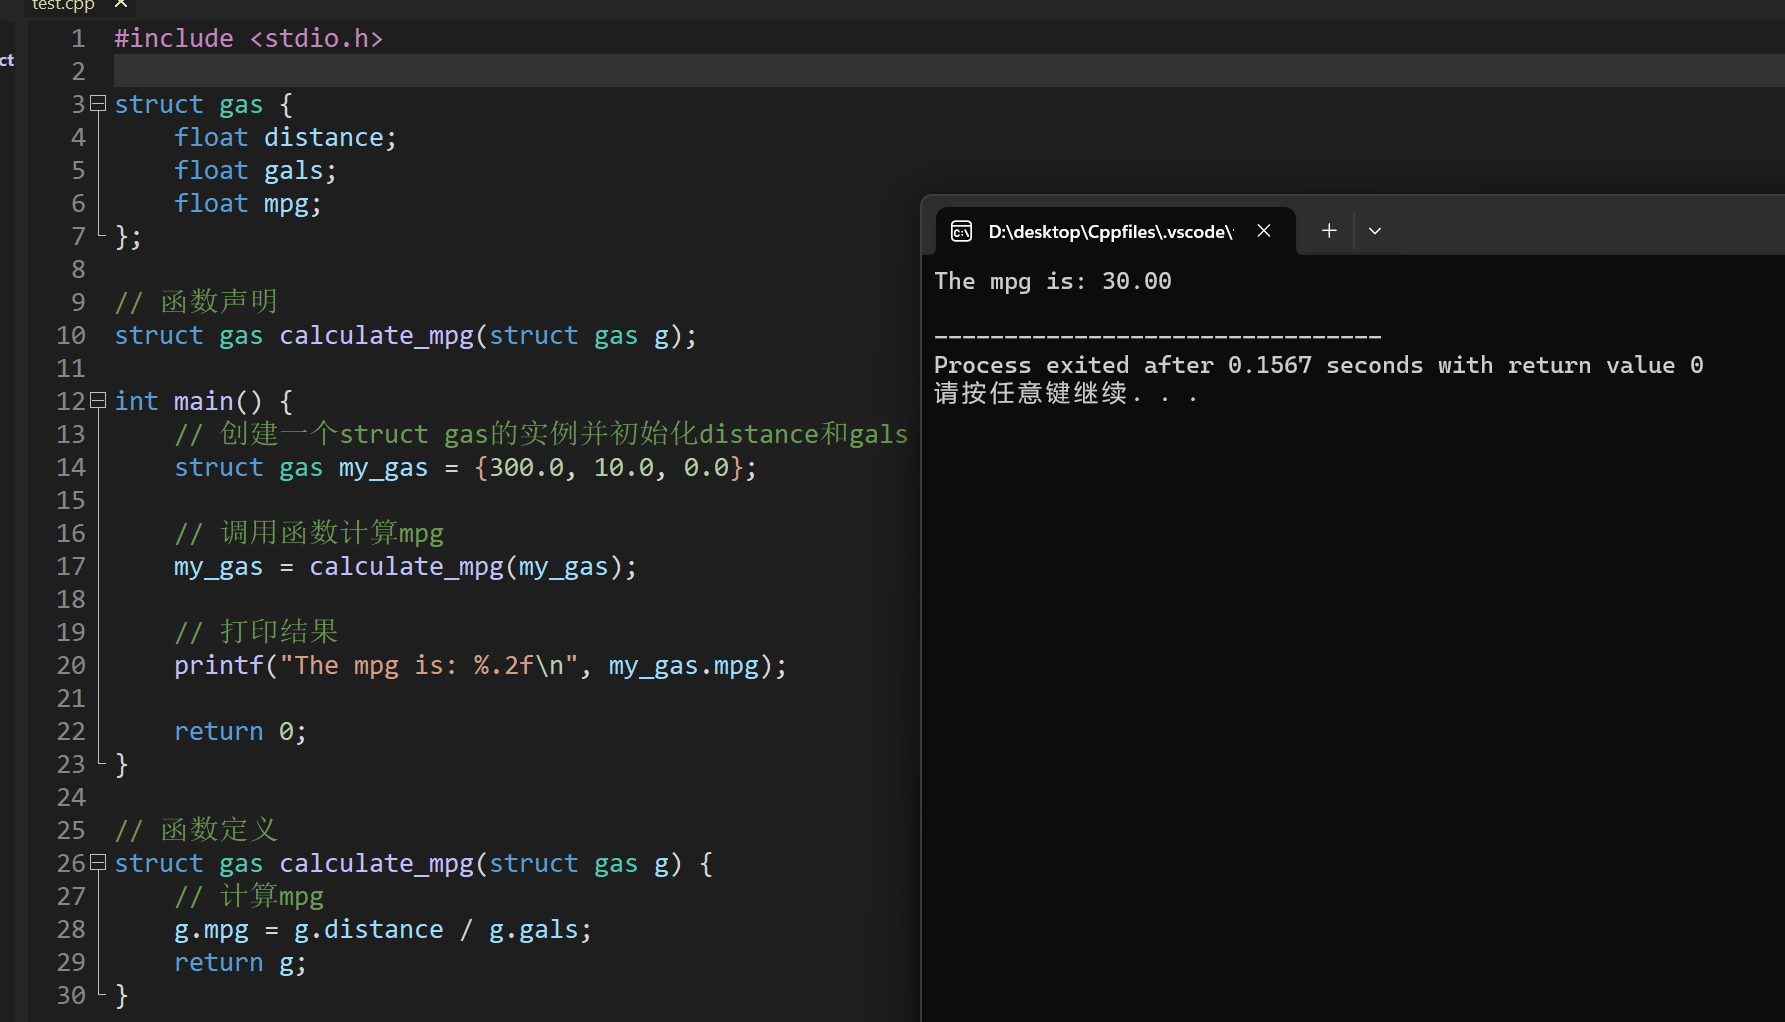This screenshot has height=1022, width=1785.
Task: Click 'return 0;' on line 22
Action: click(x=240, y=732)
